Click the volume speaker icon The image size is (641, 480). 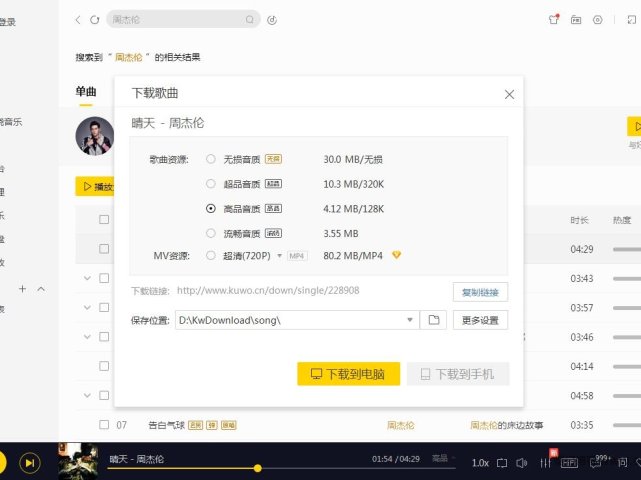tap(522, 463)
